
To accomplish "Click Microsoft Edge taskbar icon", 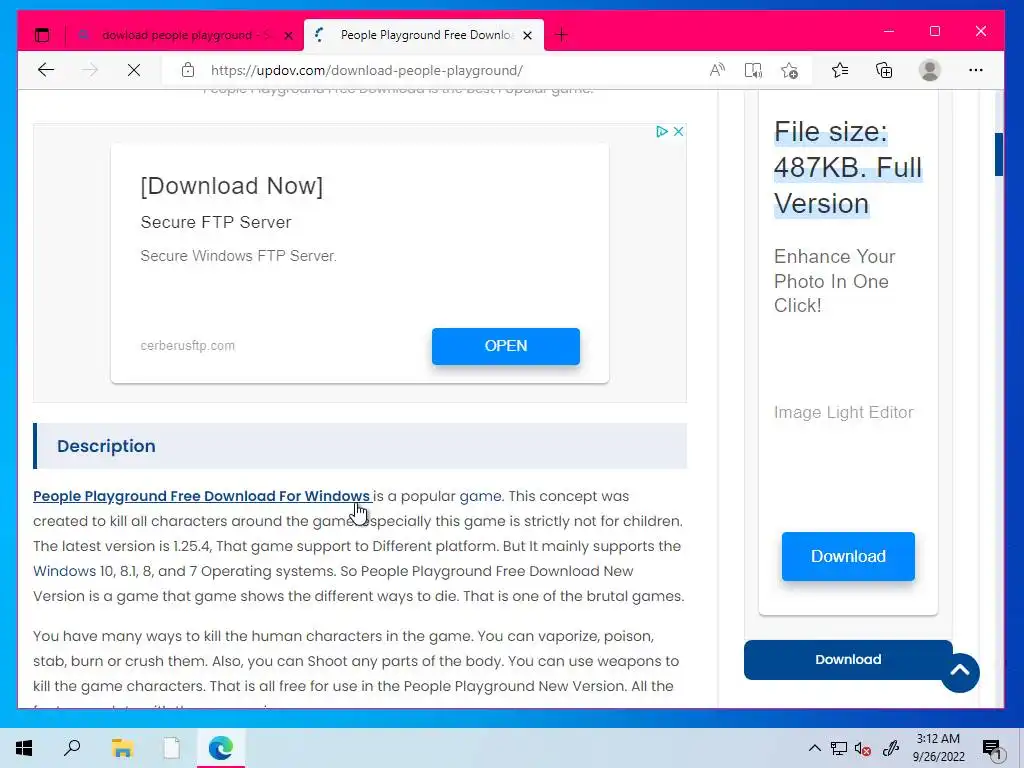I will point(221,748).
